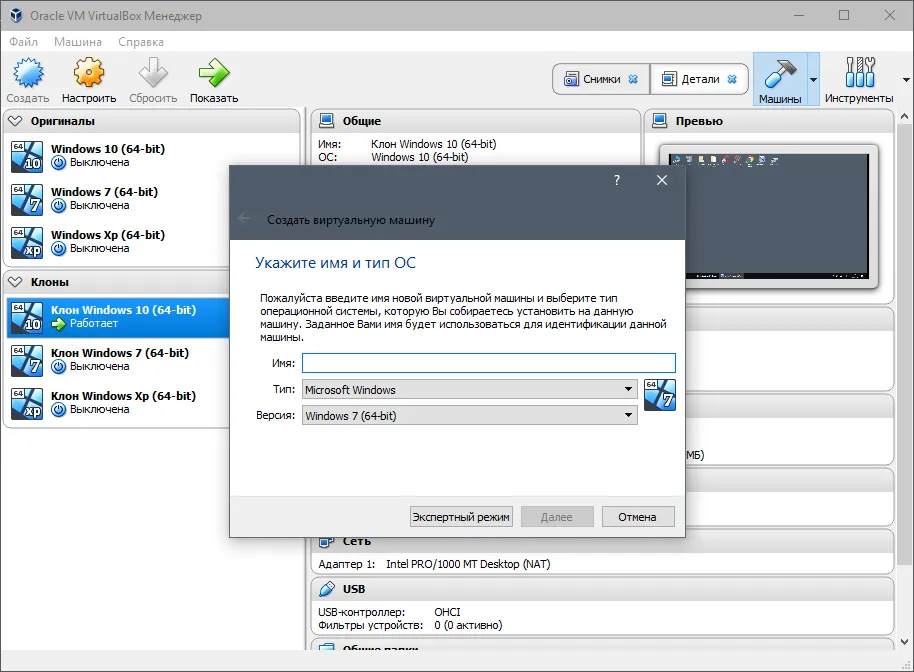Open the Файл menu

pos(23,42)
